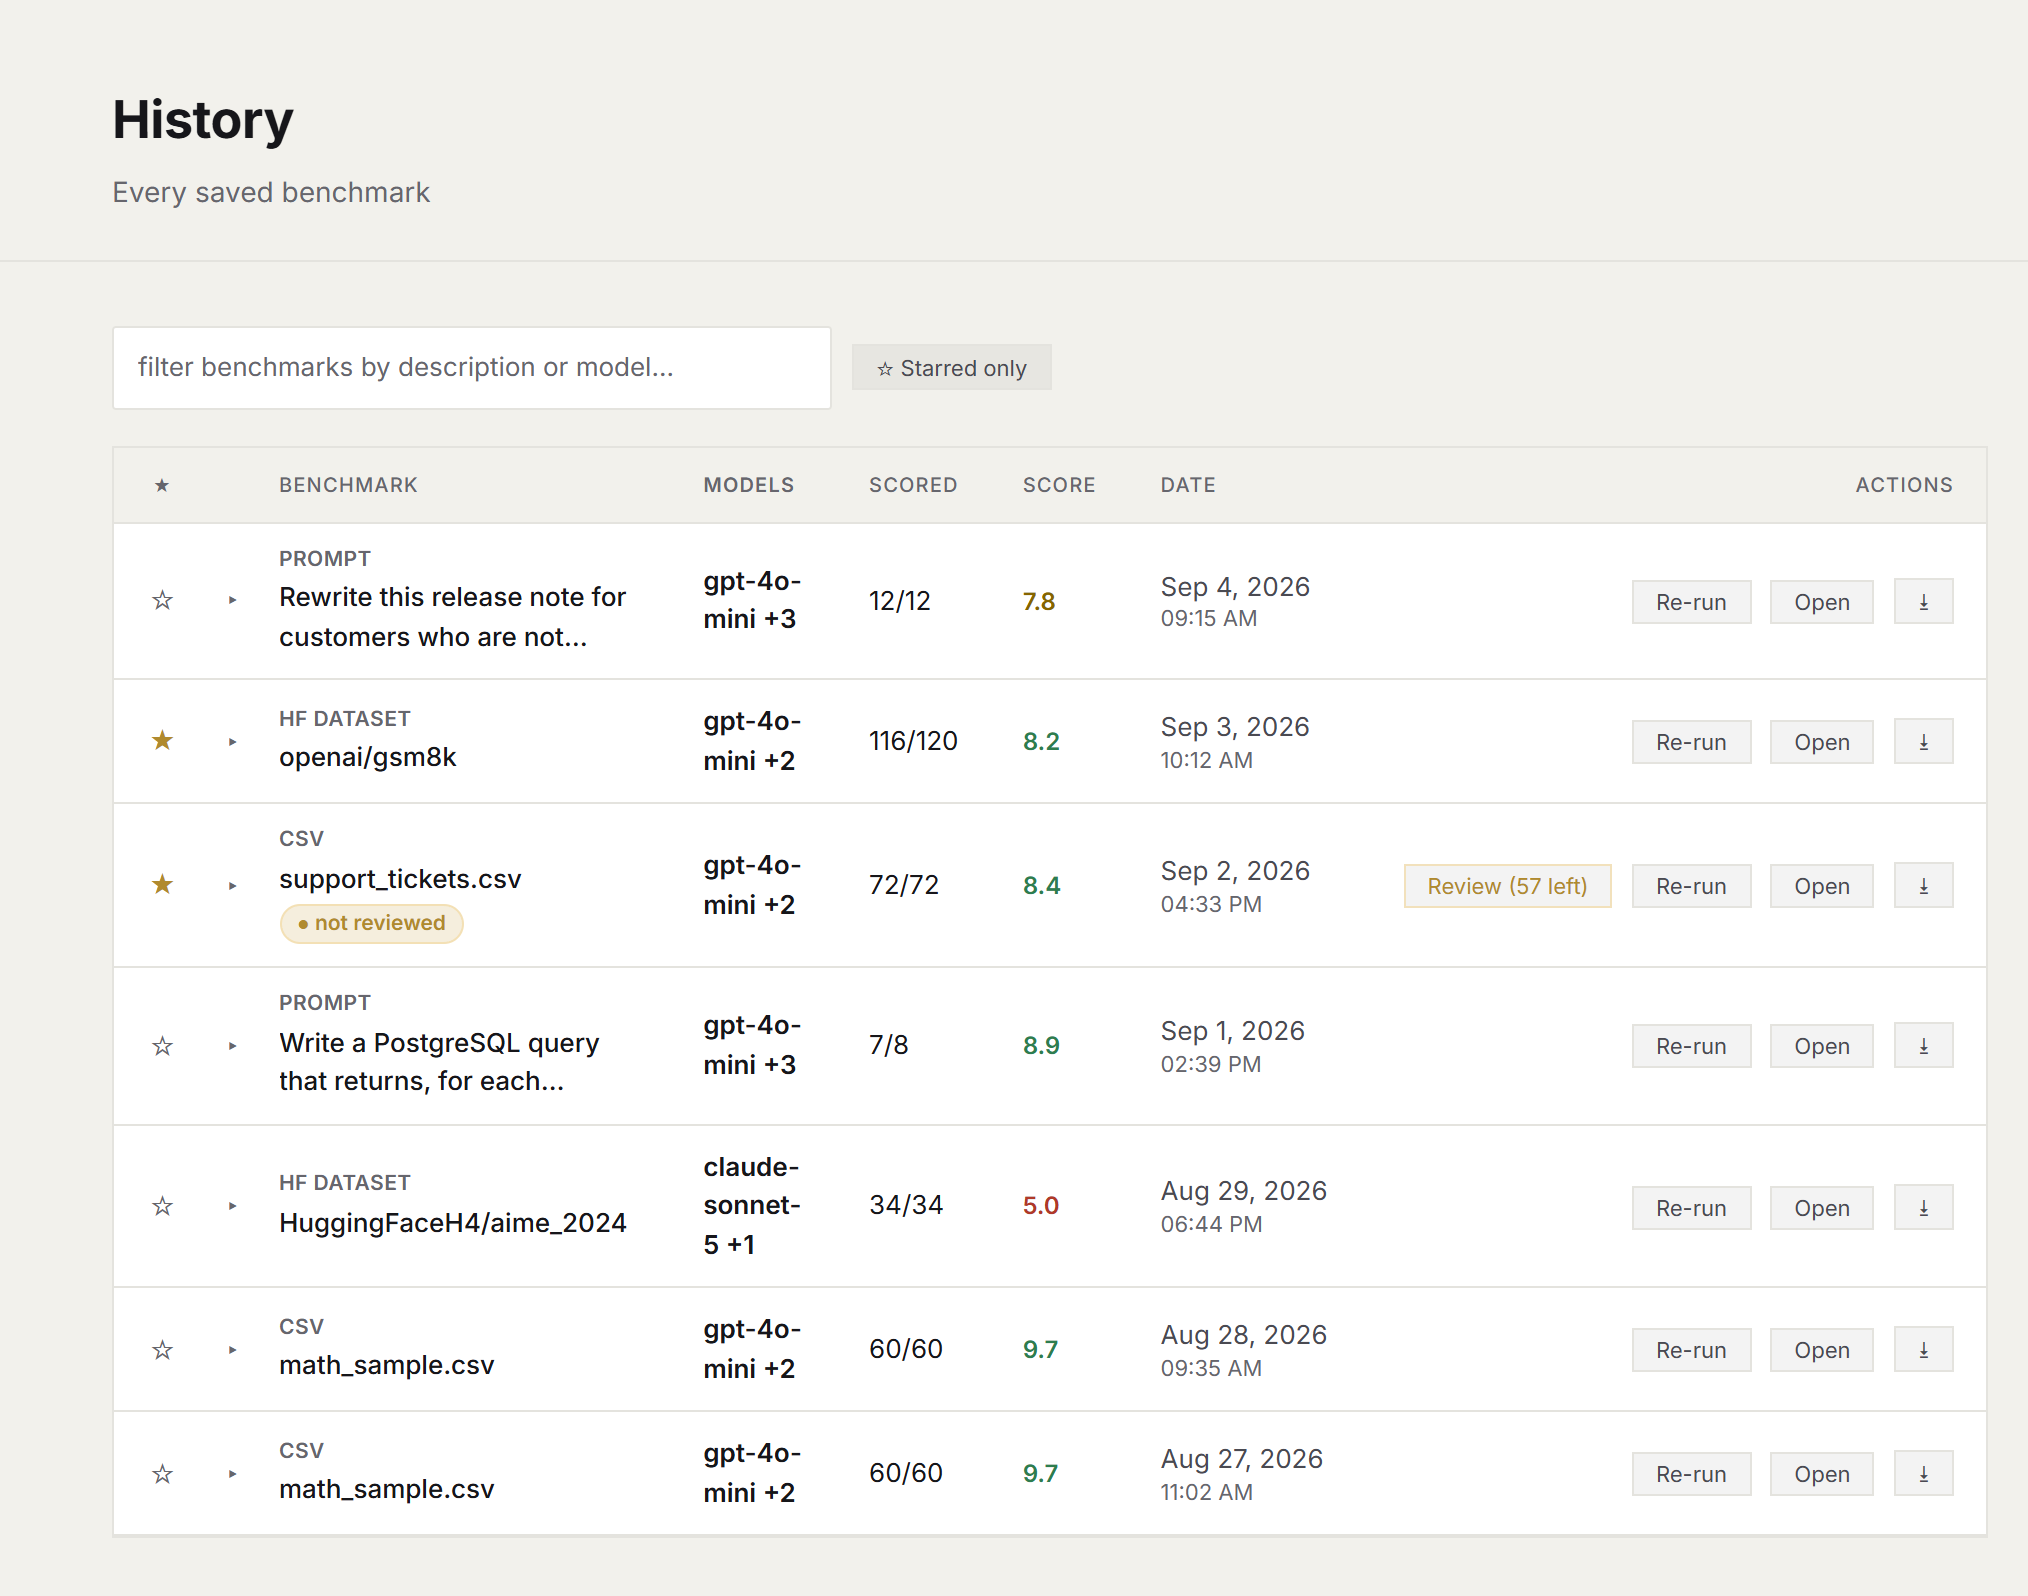Expand the Aug 28 math_sample.csv row

[x=232, y=1350]
